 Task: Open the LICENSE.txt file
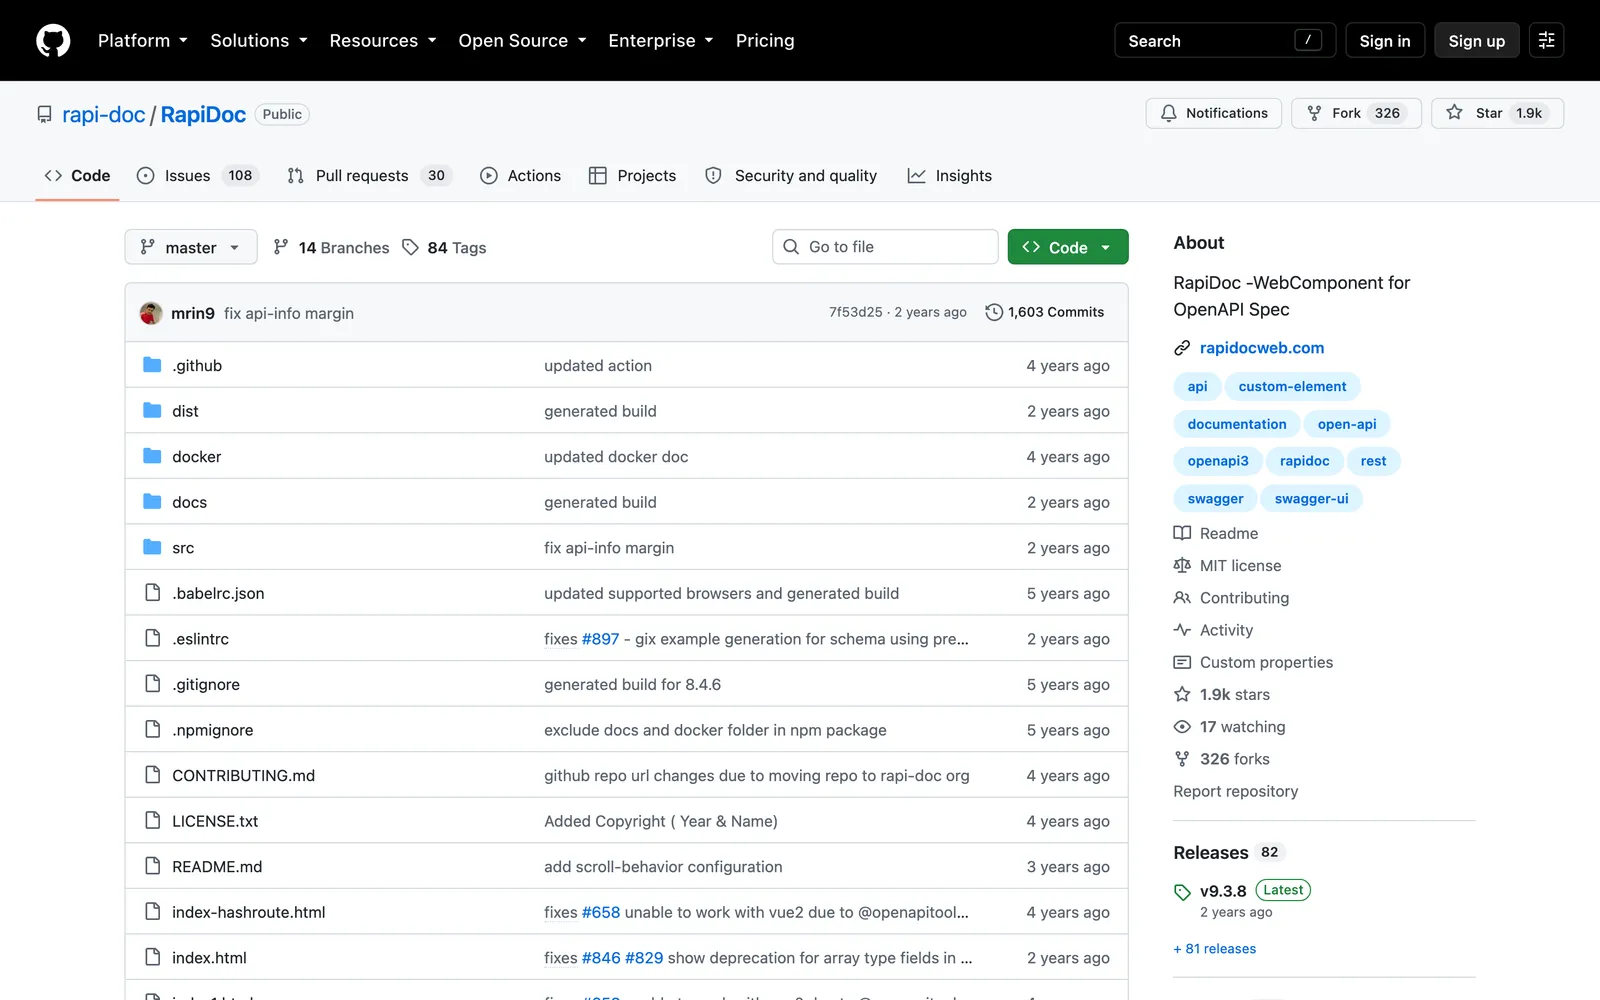point(215,821)
